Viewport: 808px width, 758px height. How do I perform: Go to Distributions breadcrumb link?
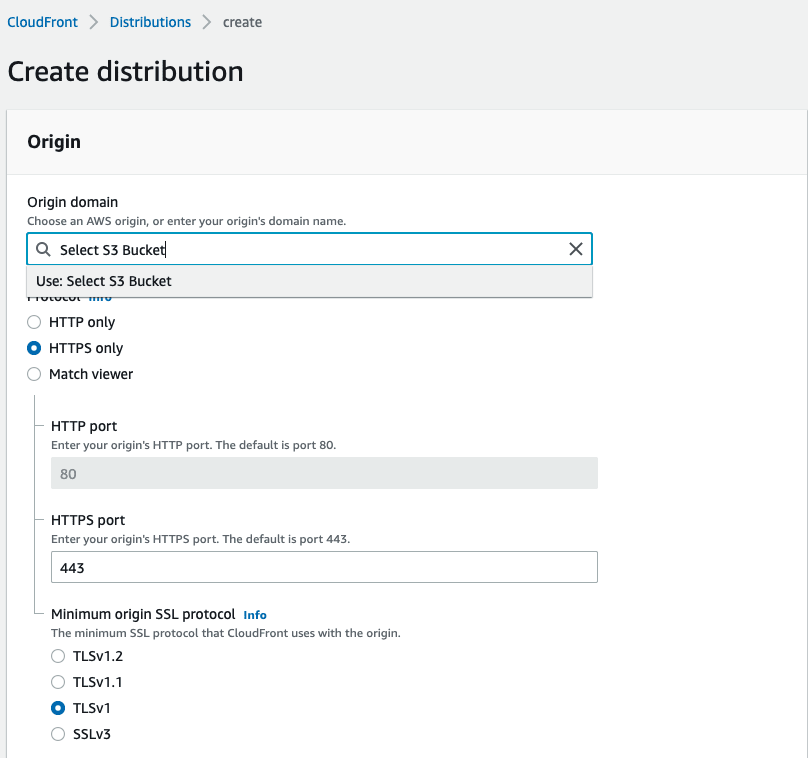click(x=150, y=22)
